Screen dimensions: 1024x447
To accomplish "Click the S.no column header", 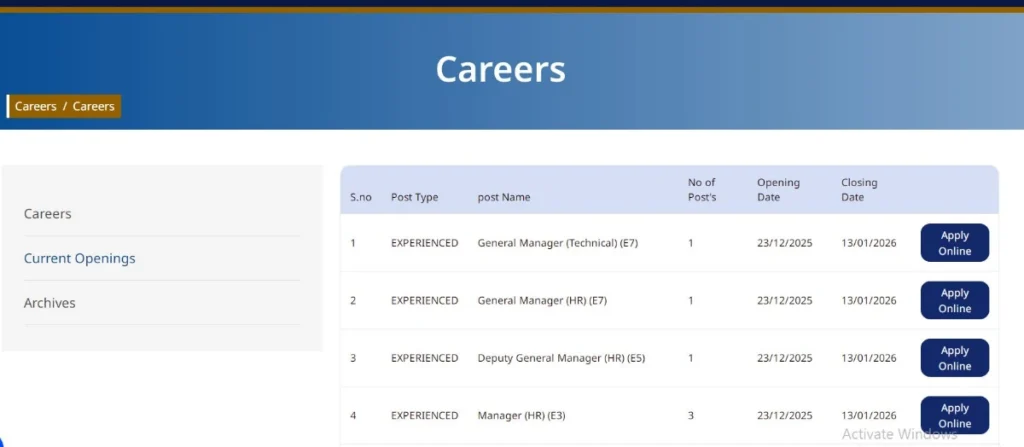I will (361, 197).
